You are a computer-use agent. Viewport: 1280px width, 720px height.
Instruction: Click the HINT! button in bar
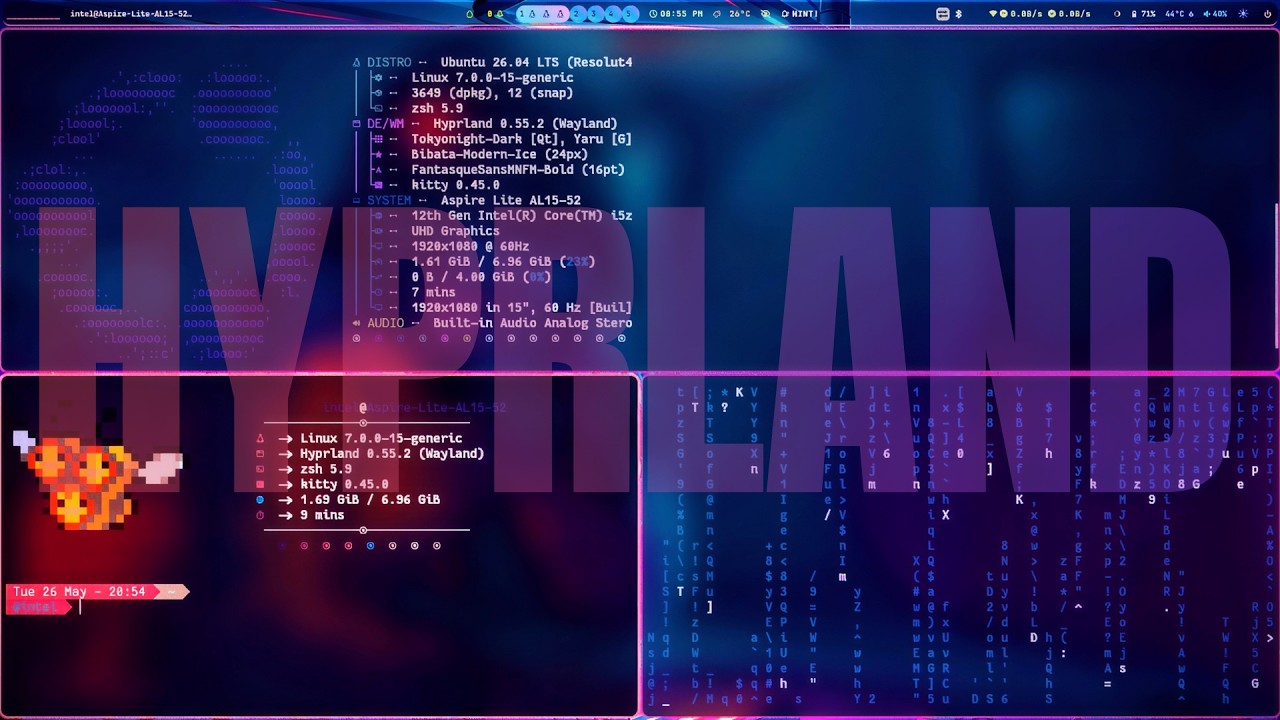coord(799,14)
